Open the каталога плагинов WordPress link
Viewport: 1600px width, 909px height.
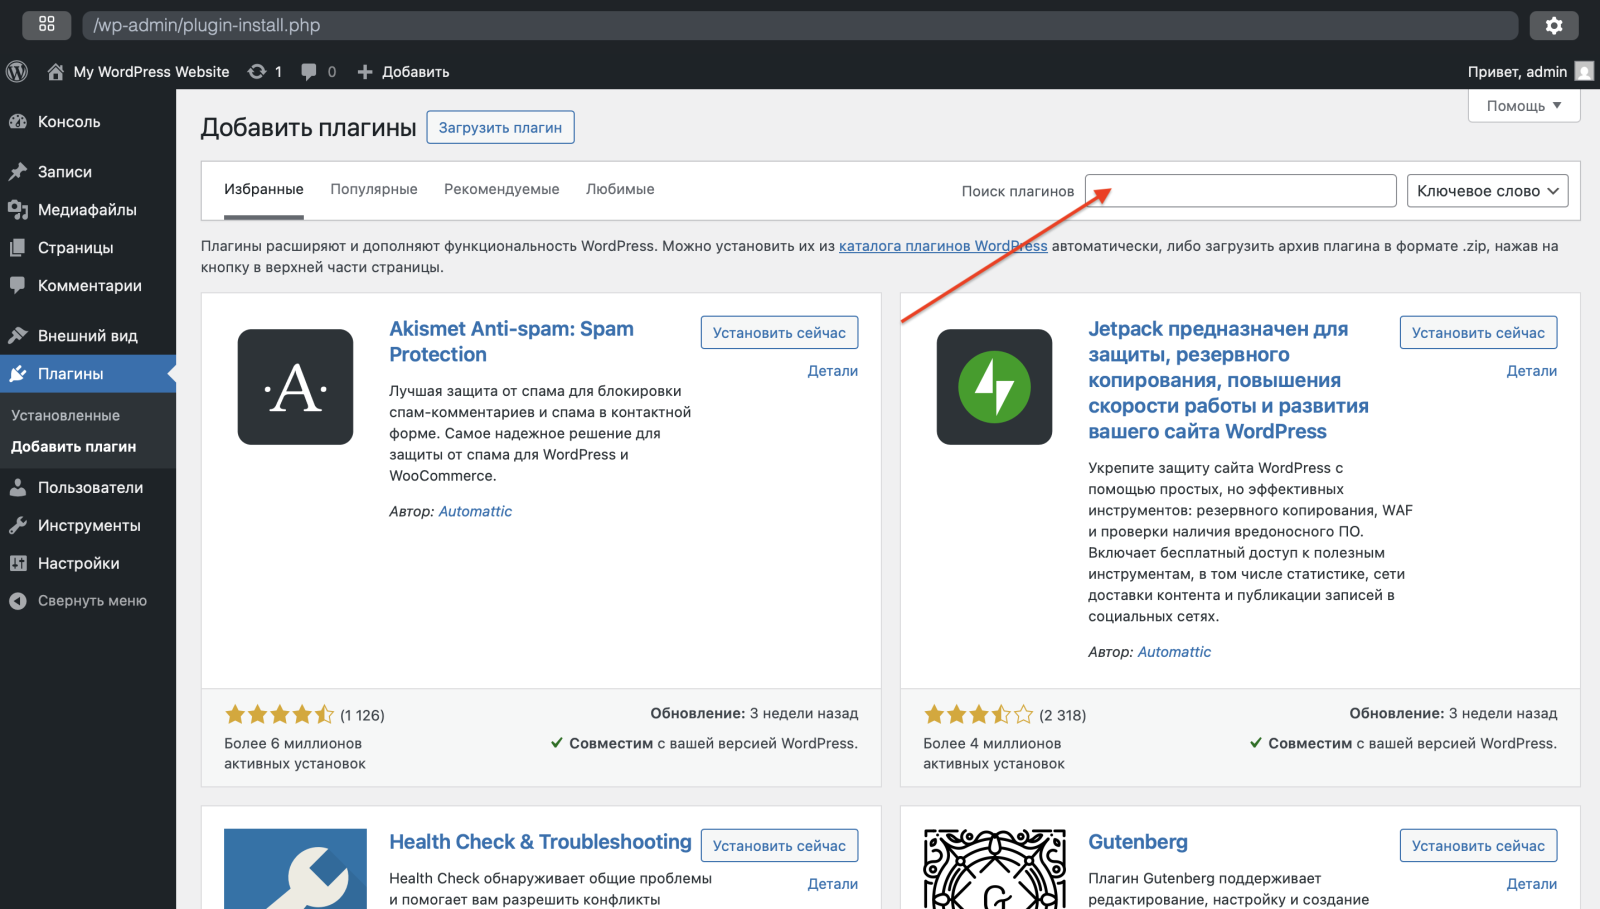coord(942,246)
